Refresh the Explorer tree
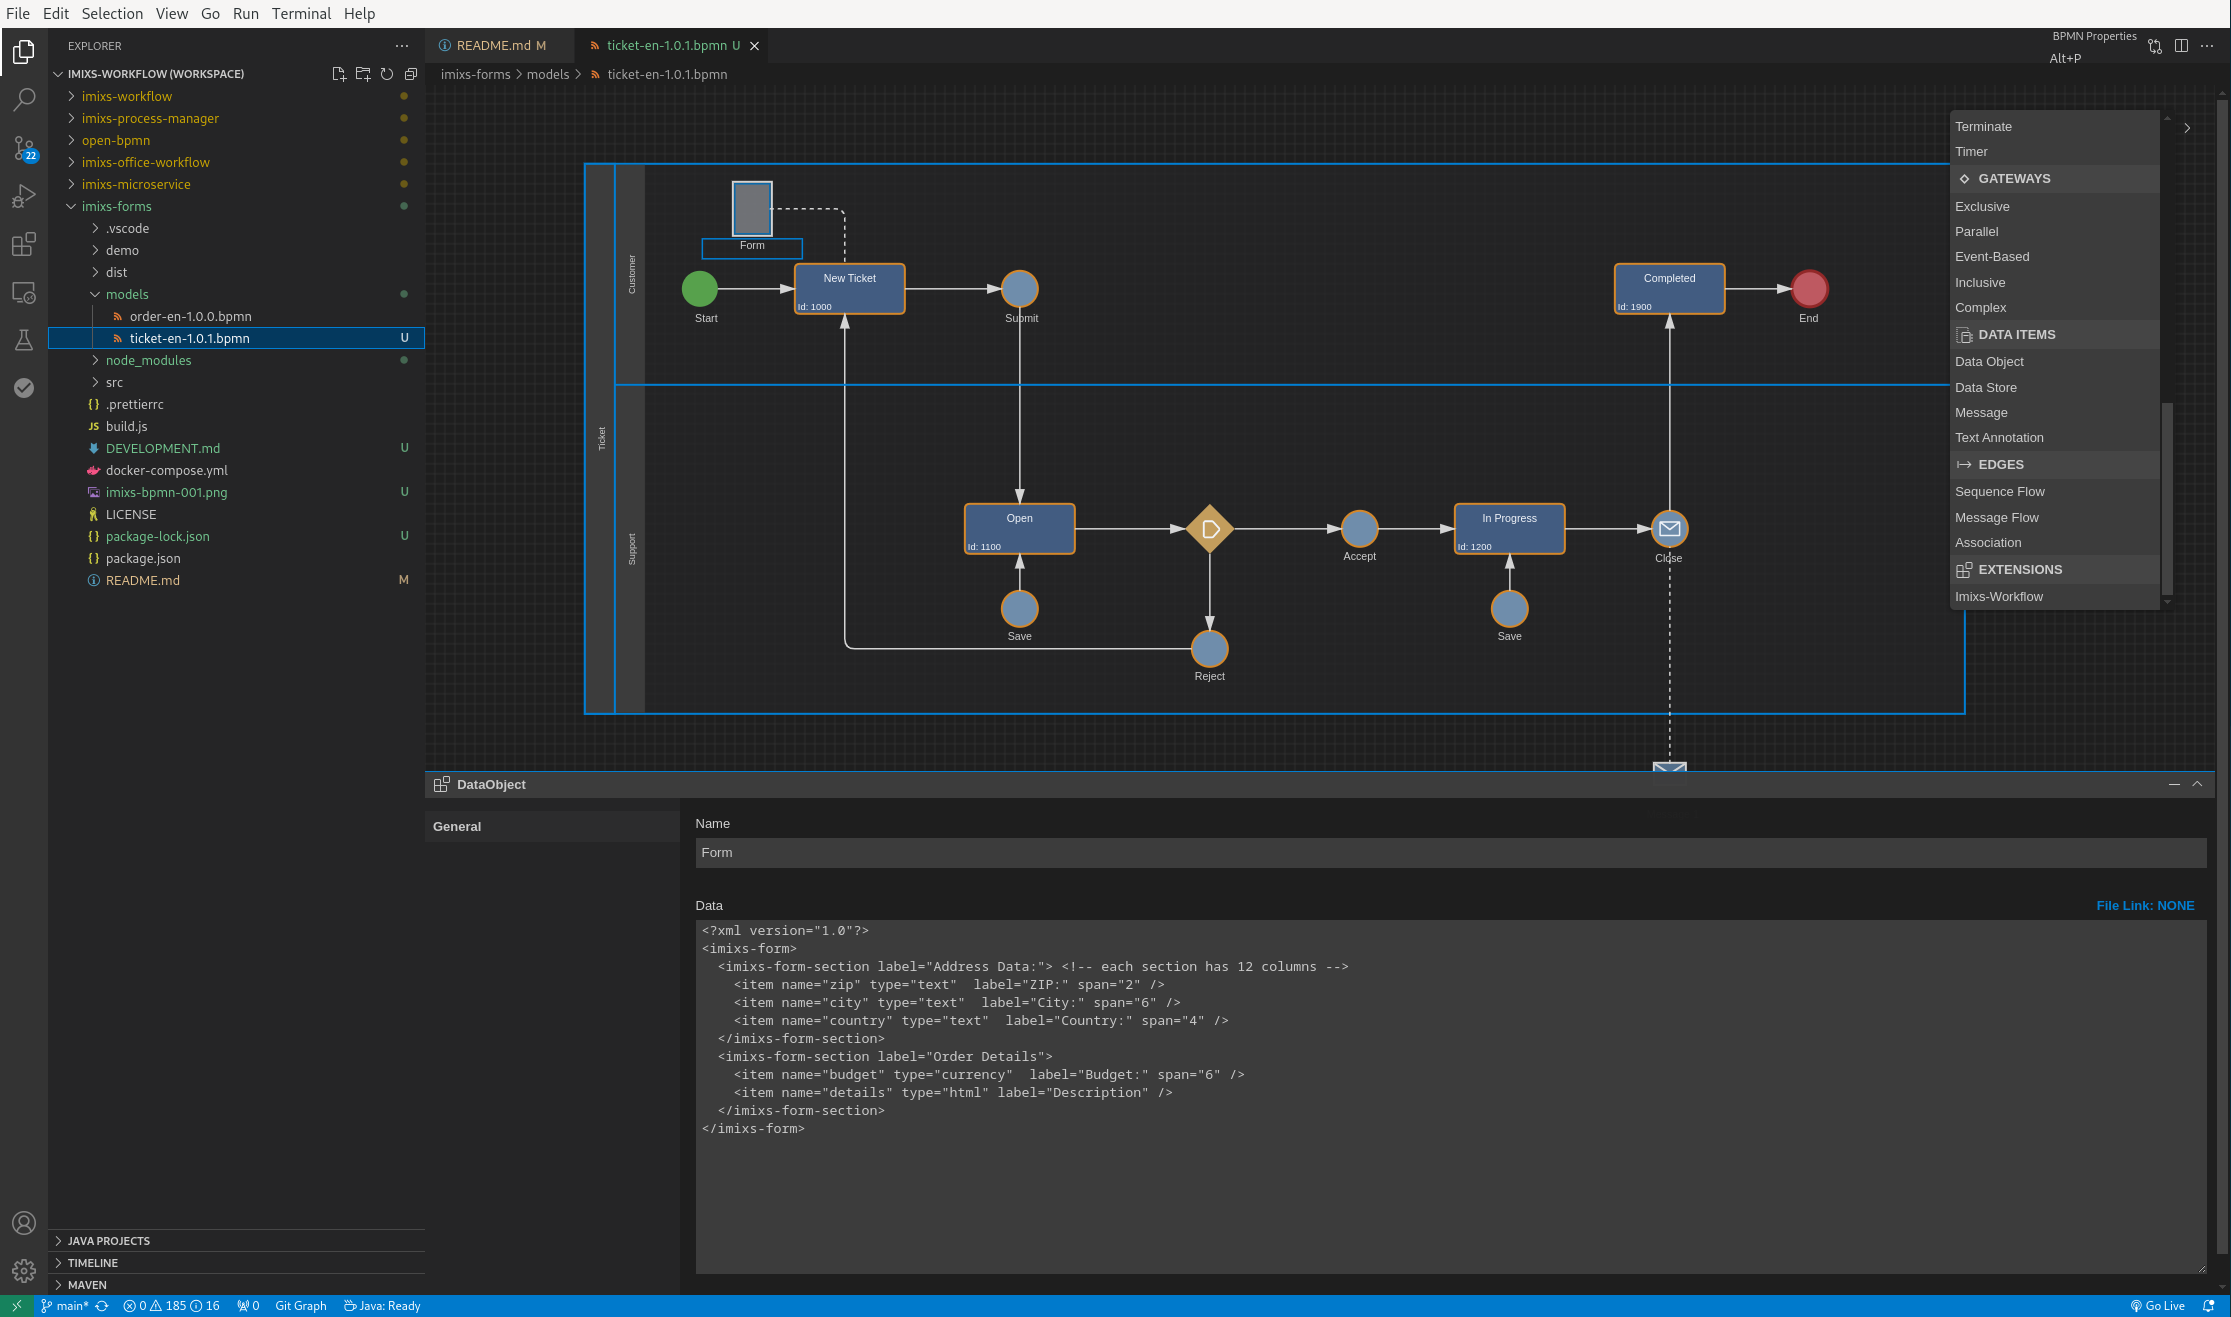The width and height of the screenshot is (2231, 1317). pyautogui.click(x=387, y=74)
